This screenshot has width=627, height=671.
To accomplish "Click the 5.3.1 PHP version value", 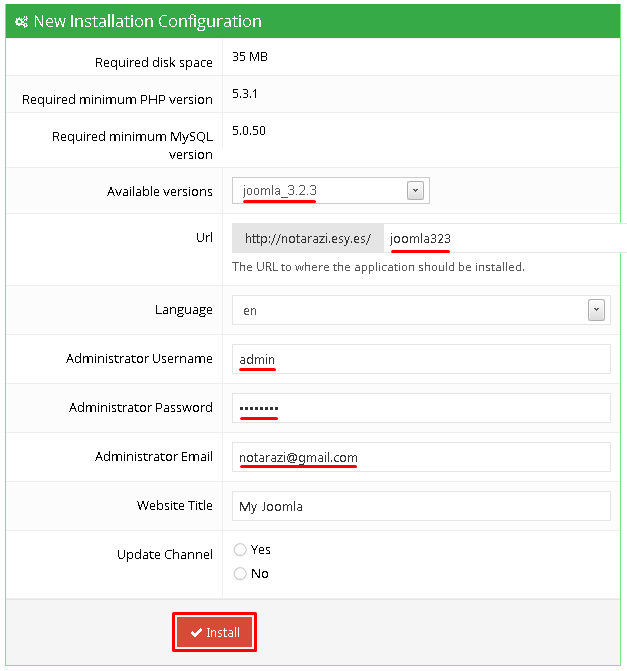I will point(245,94).
